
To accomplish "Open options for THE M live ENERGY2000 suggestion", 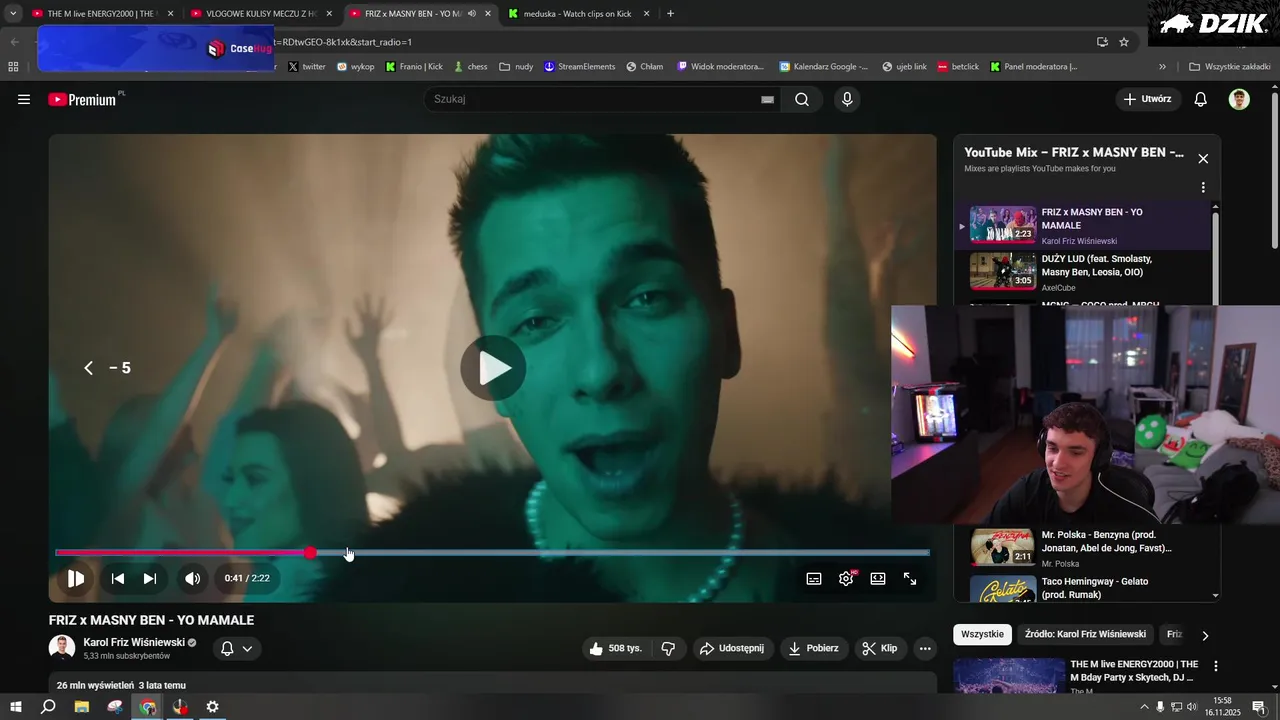I will click(x=1216, y=666).
